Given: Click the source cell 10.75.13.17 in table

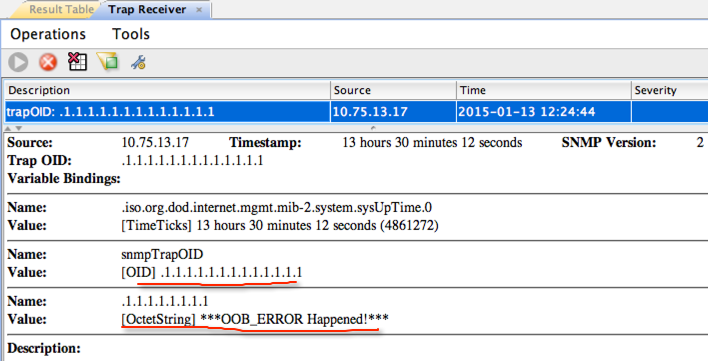Looking at the screenshot, I should (x=393, y=111).
